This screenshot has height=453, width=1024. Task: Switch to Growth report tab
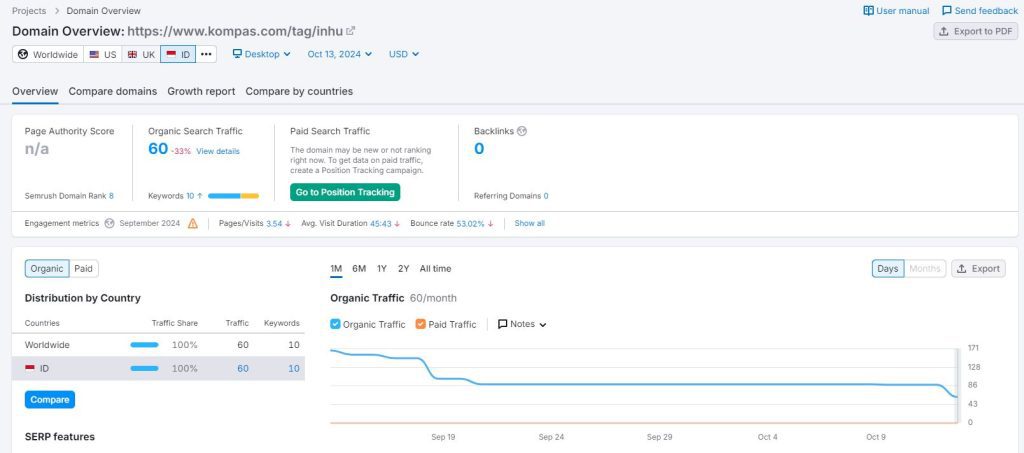[201, 91]
